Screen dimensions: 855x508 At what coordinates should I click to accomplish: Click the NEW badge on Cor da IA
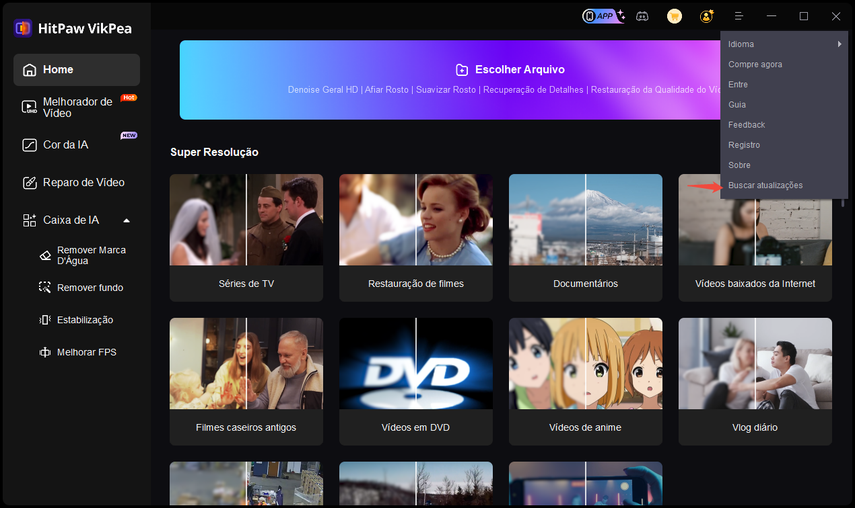(129, 135)
